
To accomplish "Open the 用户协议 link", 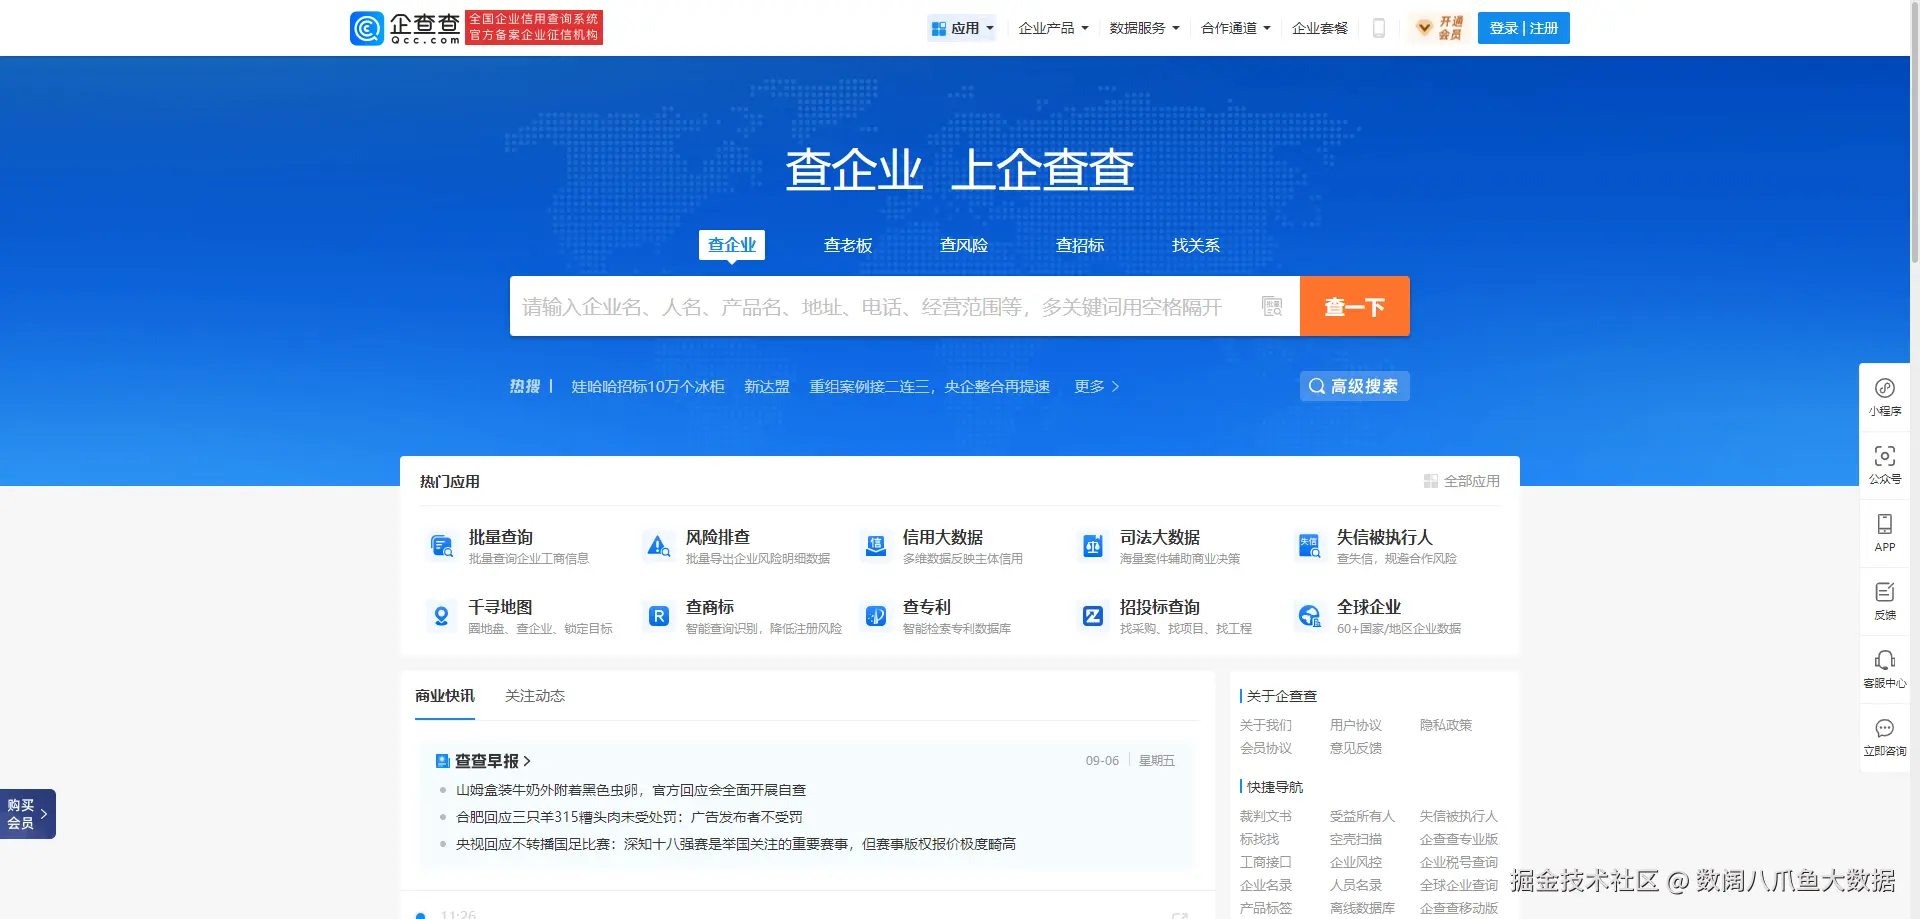I will (x=1356, y=725).
